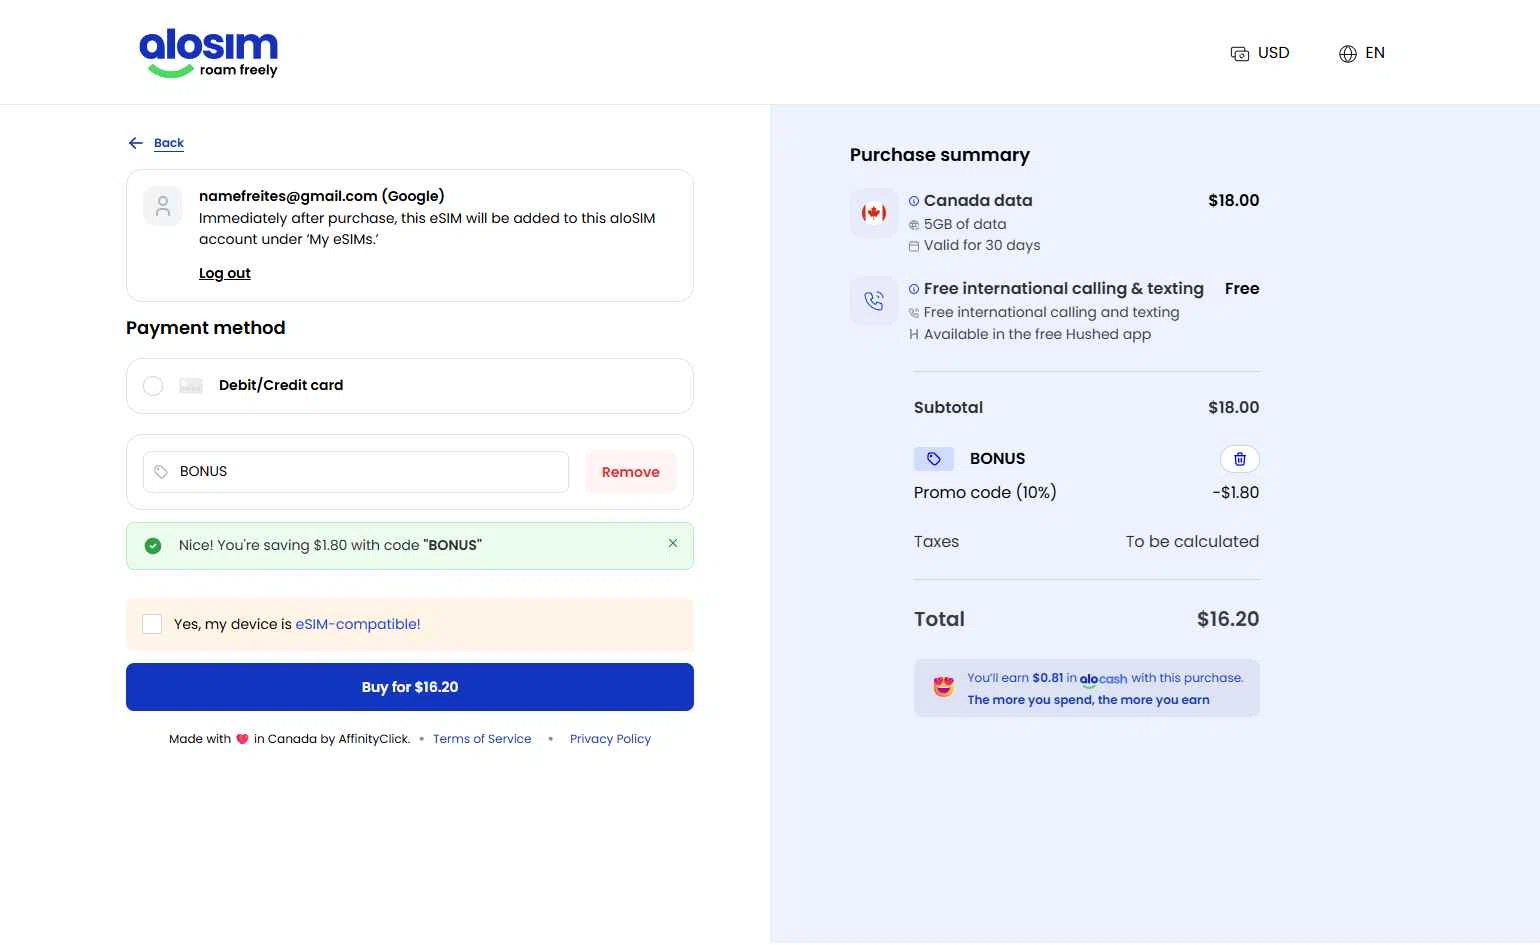This screenshot has height=945, width=1540.
Task: Click the heart icon in footer
Action: coord(242,739)
